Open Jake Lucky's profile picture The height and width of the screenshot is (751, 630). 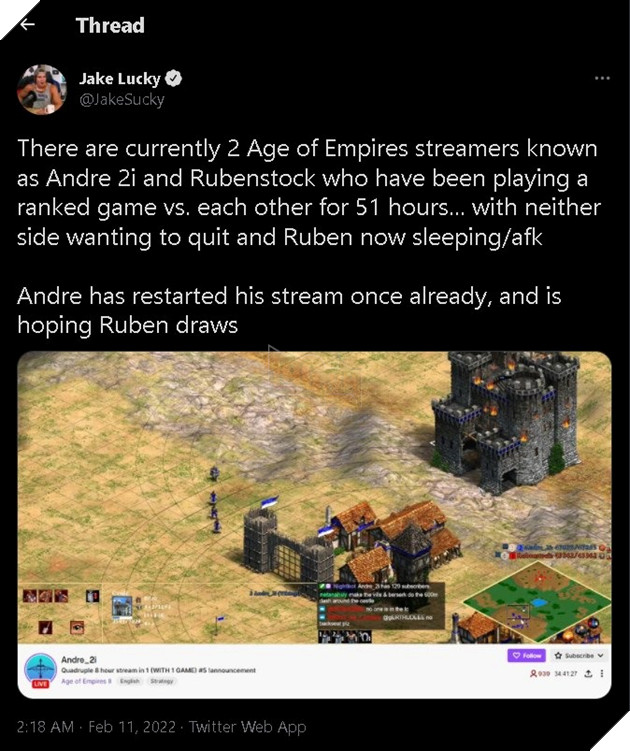(42, 90)
